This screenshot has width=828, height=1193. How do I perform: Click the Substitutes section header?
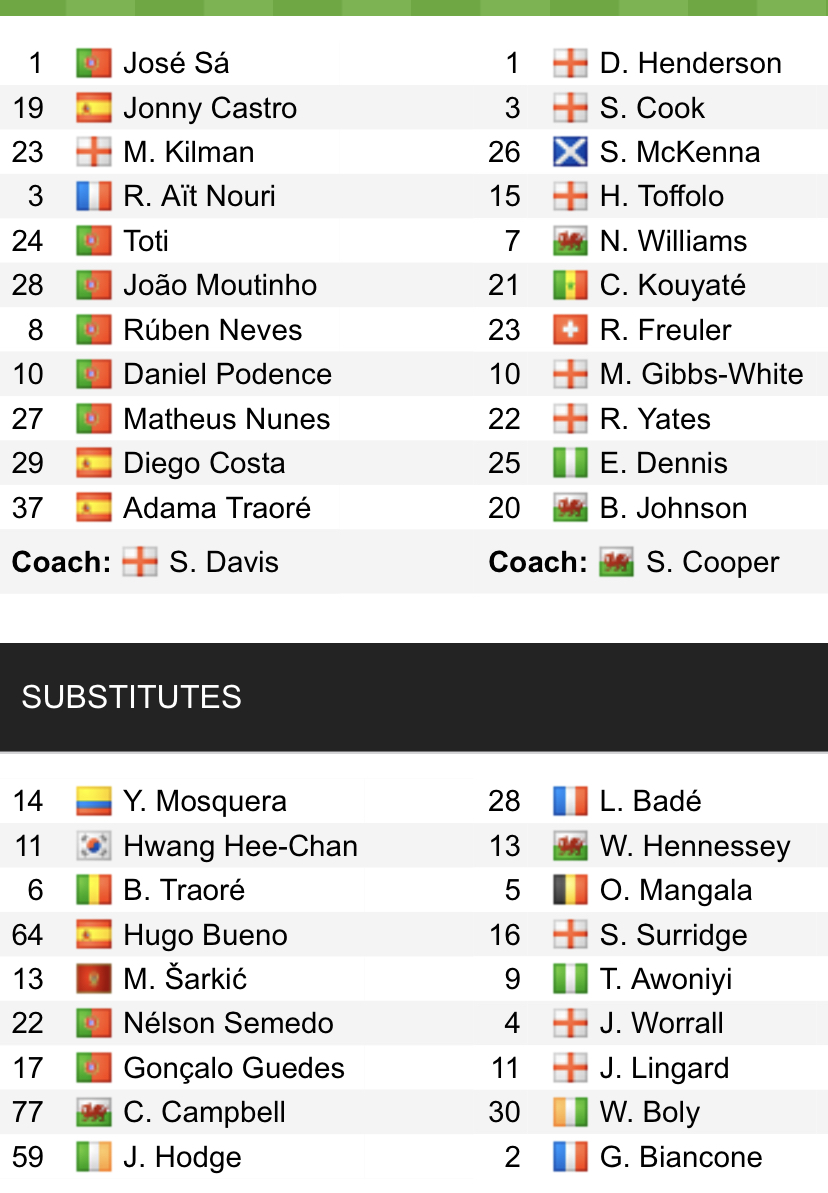(414, 697)
